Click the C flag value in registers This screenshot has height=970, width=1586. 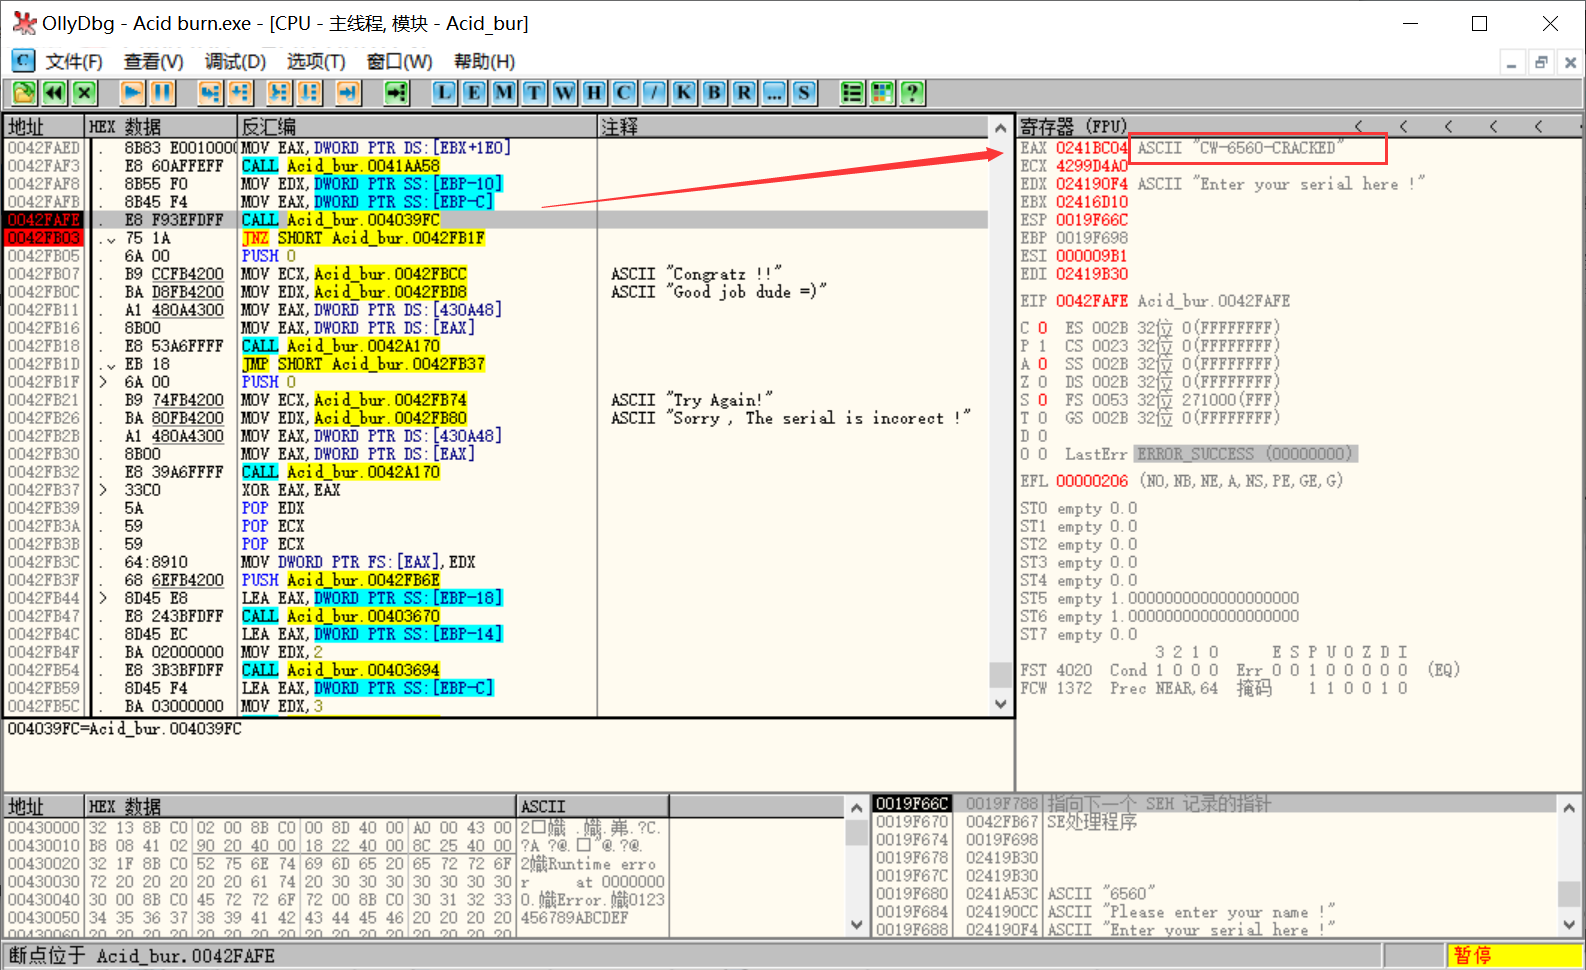(1042, 328)
